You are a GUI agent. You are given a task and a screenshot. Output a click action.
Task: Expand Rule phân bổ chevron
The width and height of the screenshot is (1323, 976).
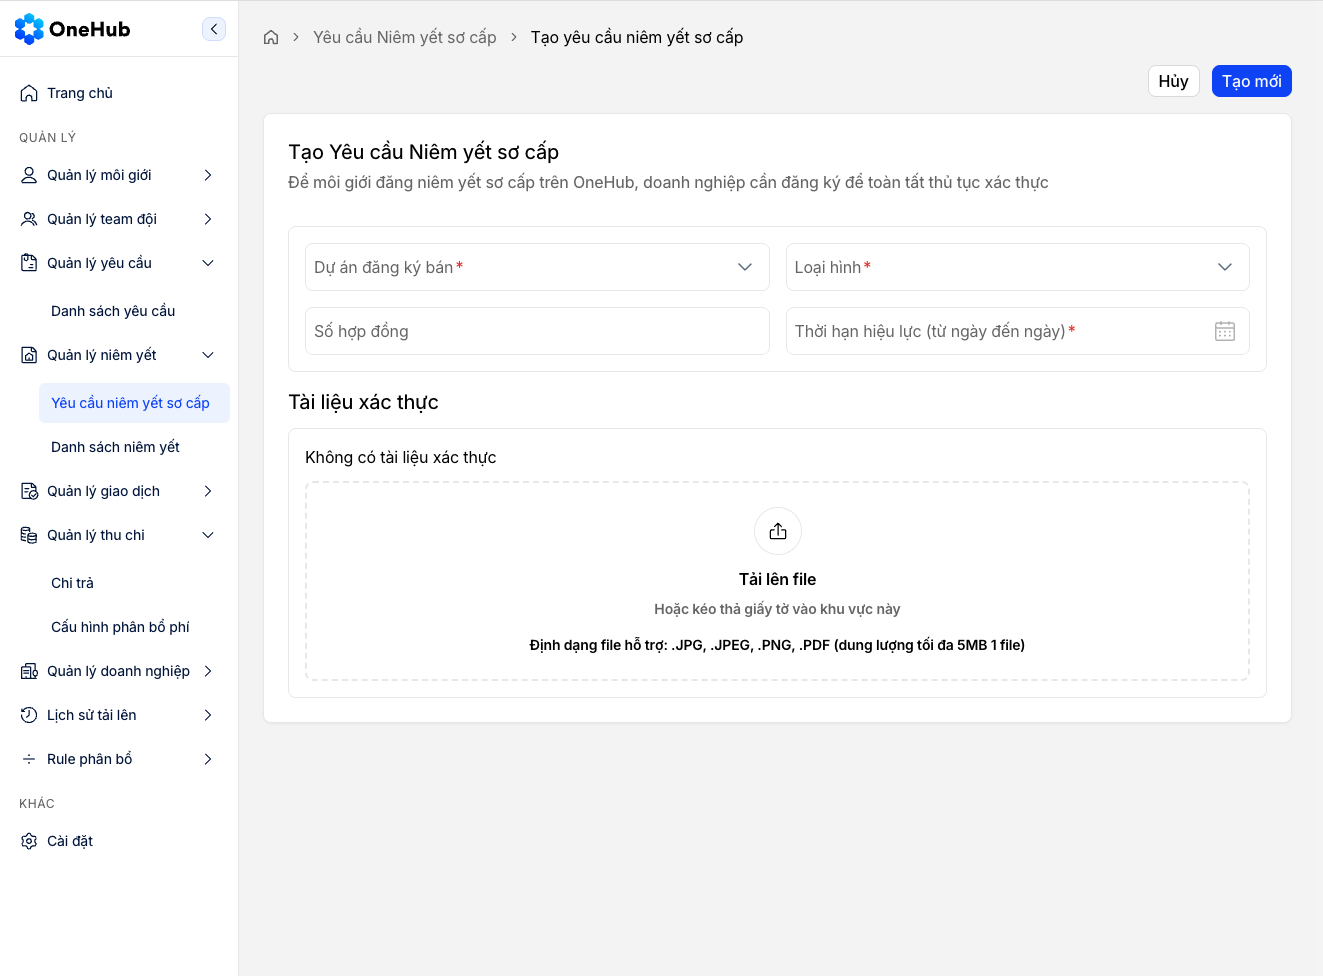[208, 759]
